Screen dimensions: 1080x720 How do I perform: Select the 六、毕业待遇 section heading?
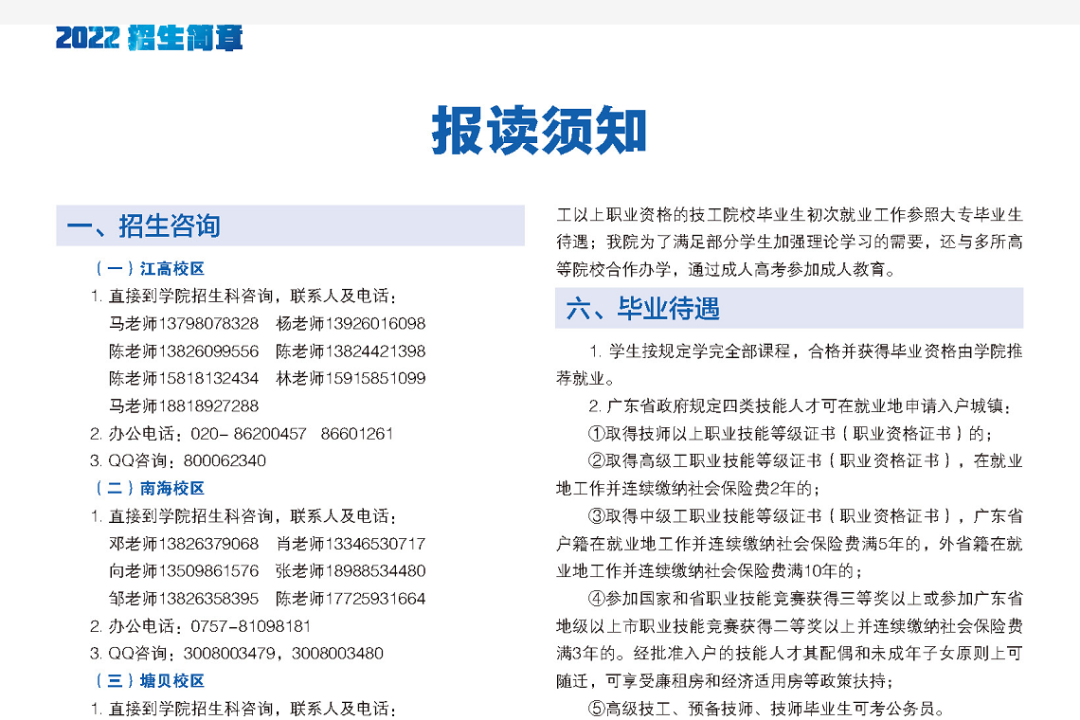click(x=789, y=308)
